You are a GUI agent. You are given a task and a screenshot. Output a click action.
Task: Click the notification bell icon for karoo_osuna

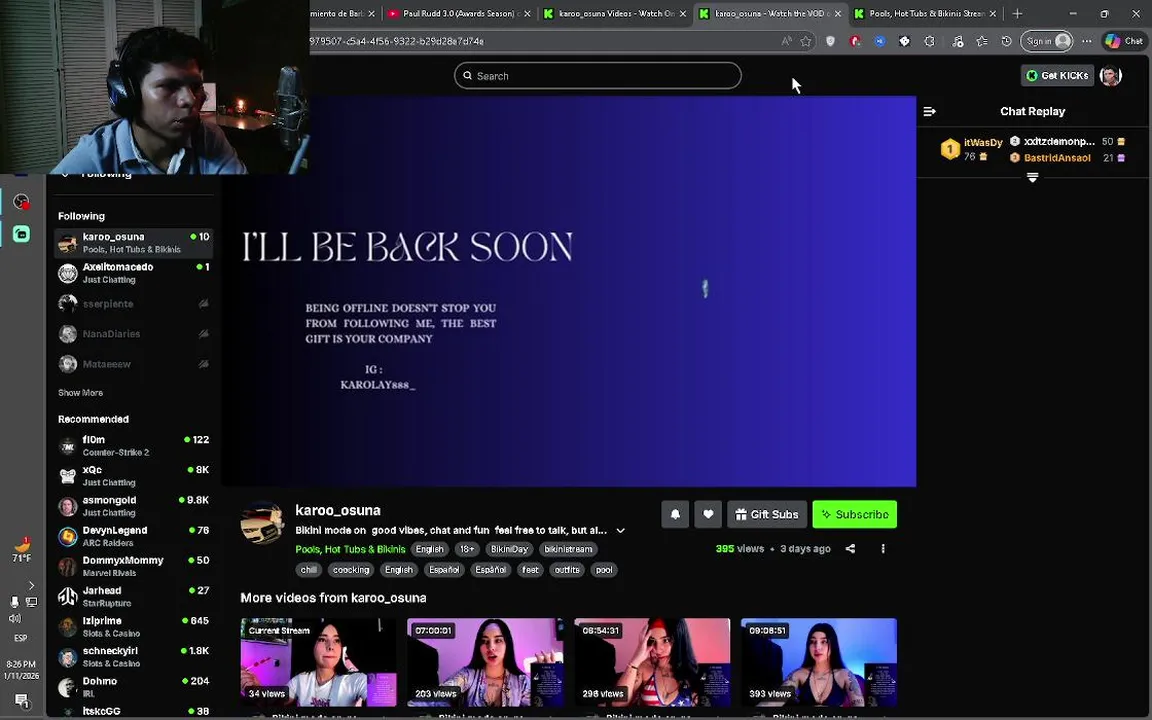click(x=674, y=514)
